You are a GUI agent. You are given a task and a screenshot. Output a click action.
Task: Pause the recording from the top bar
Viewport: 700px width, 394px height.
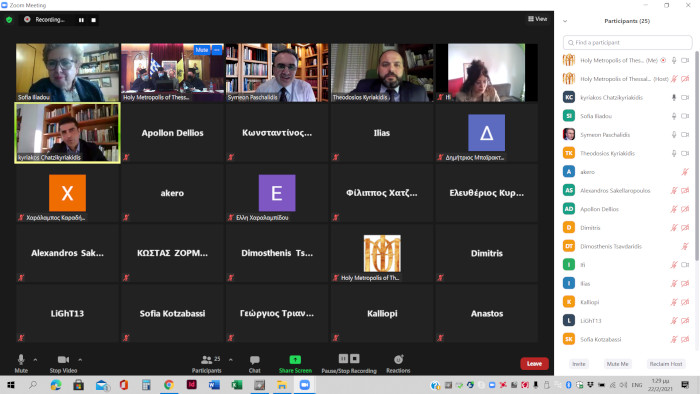(81, 20)
